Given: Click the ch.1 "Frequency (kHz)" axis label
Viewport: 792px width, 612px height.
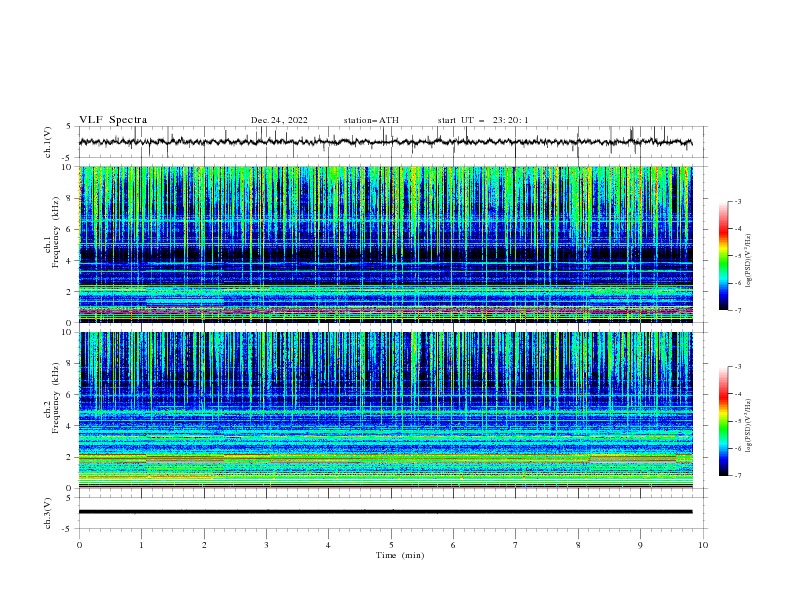Looking at the screenshot, I should [x=55, y=233].
